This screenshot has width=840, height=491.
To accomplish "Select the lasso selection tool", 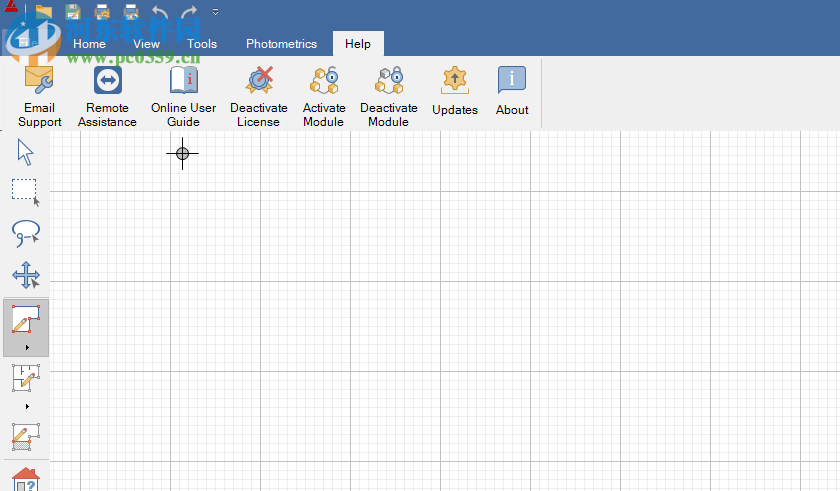I will point(25,234).
